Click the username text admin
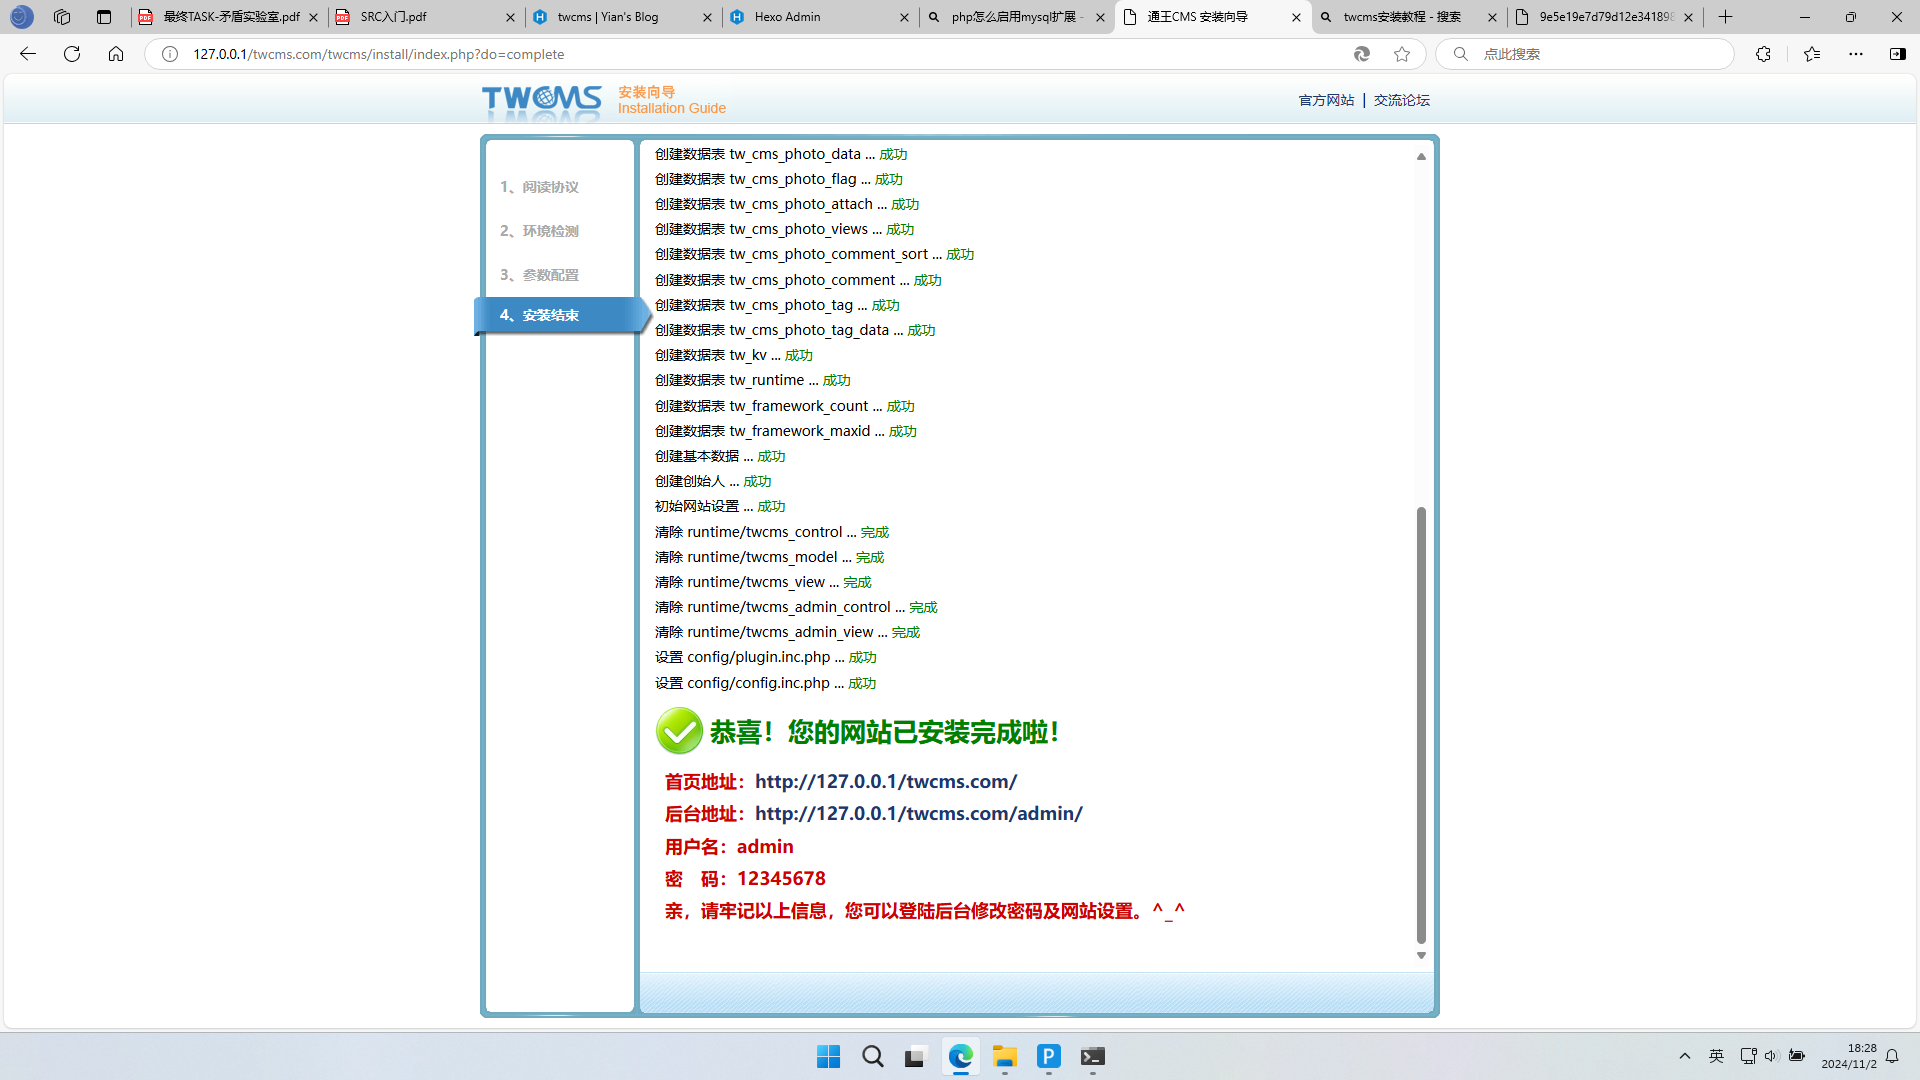This screenshot has width=1920, height=1080. tap(765, 846)
